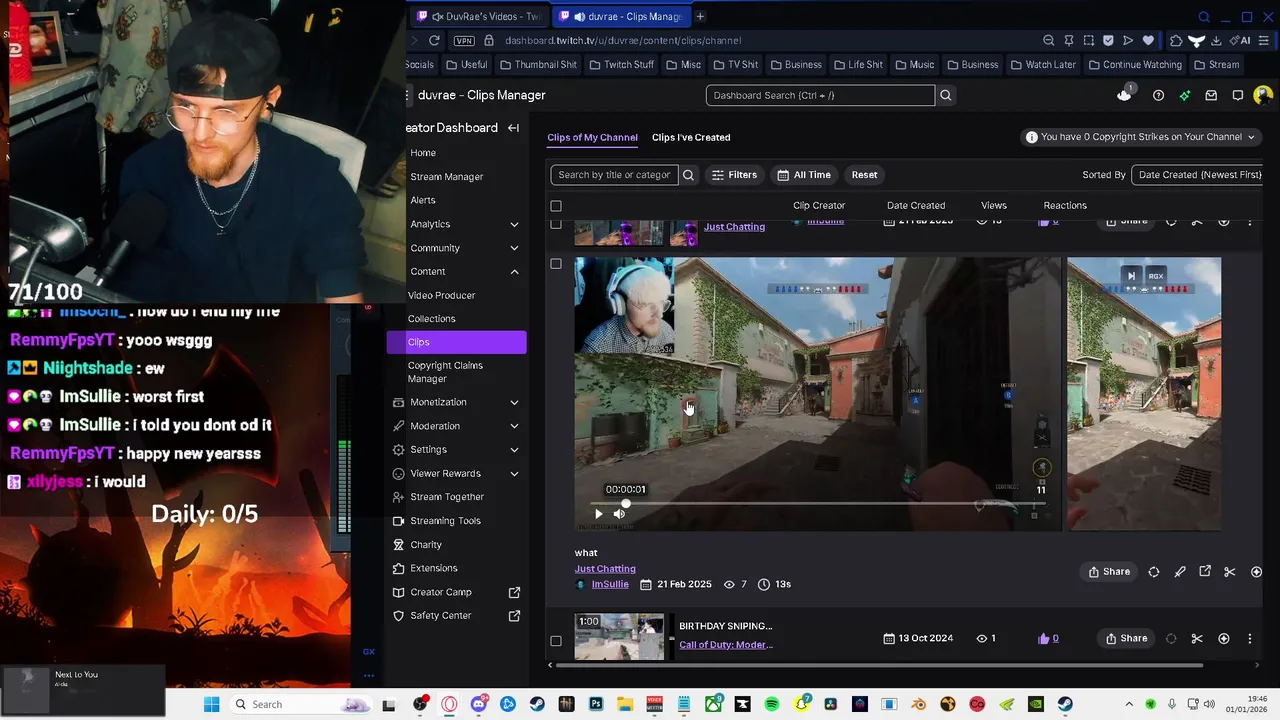Expand the Settings sidebar section
This screenshot has width=1280, height=720.
click(x=514, y=450)
